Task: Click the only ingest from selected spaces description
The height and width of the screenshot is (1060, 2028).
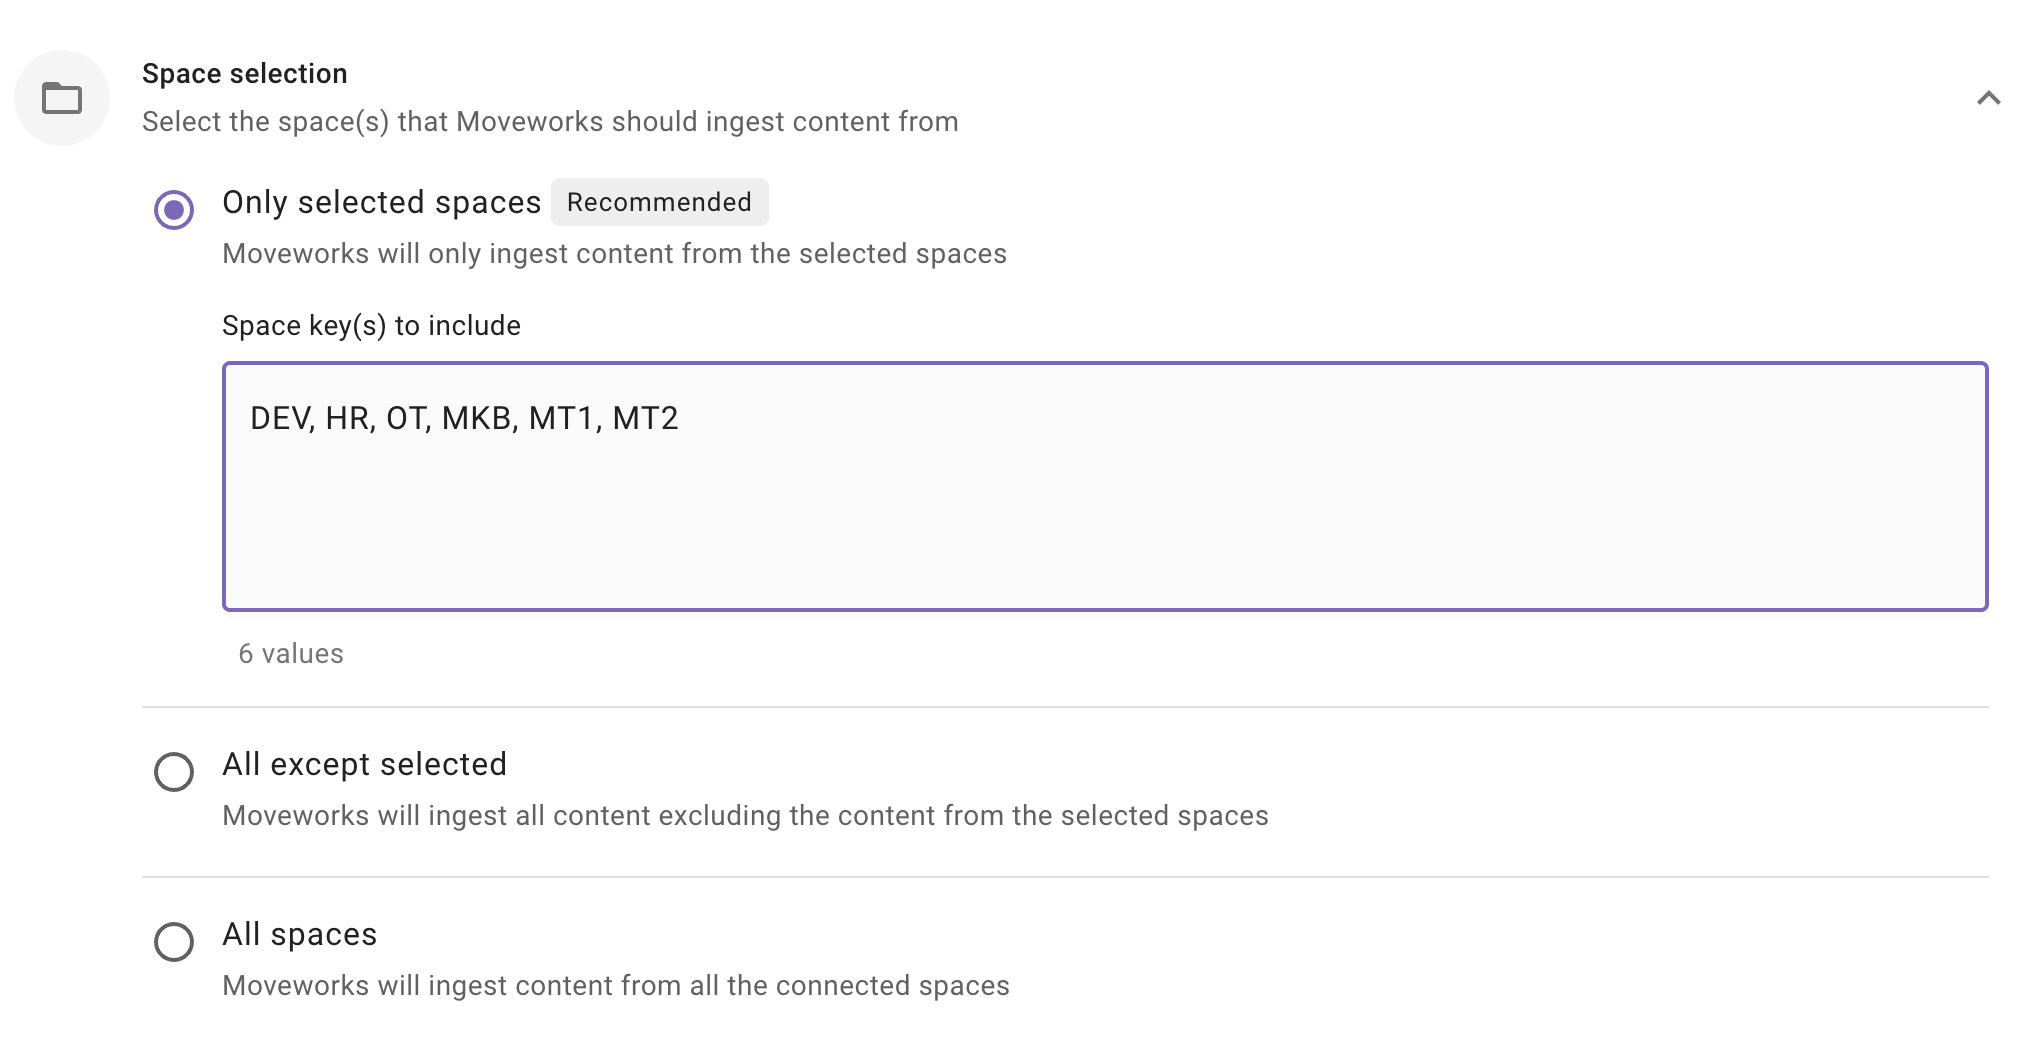Action: (614, 254)
